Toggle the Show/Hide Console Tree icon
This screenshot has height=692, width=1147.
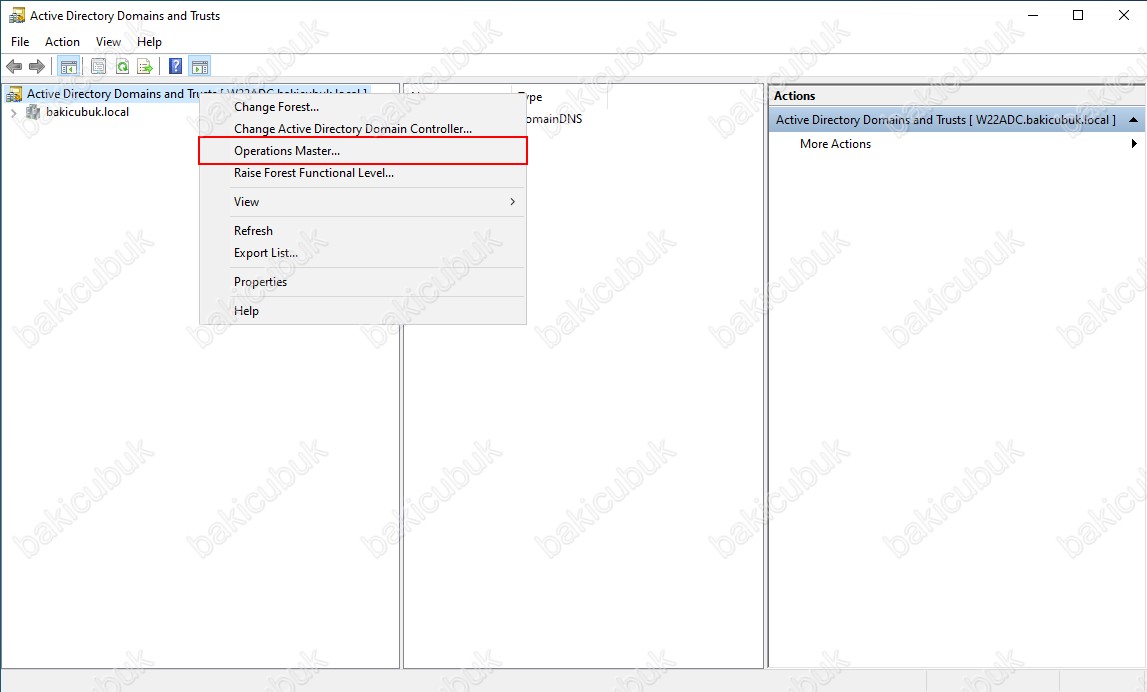pos(69,67)
